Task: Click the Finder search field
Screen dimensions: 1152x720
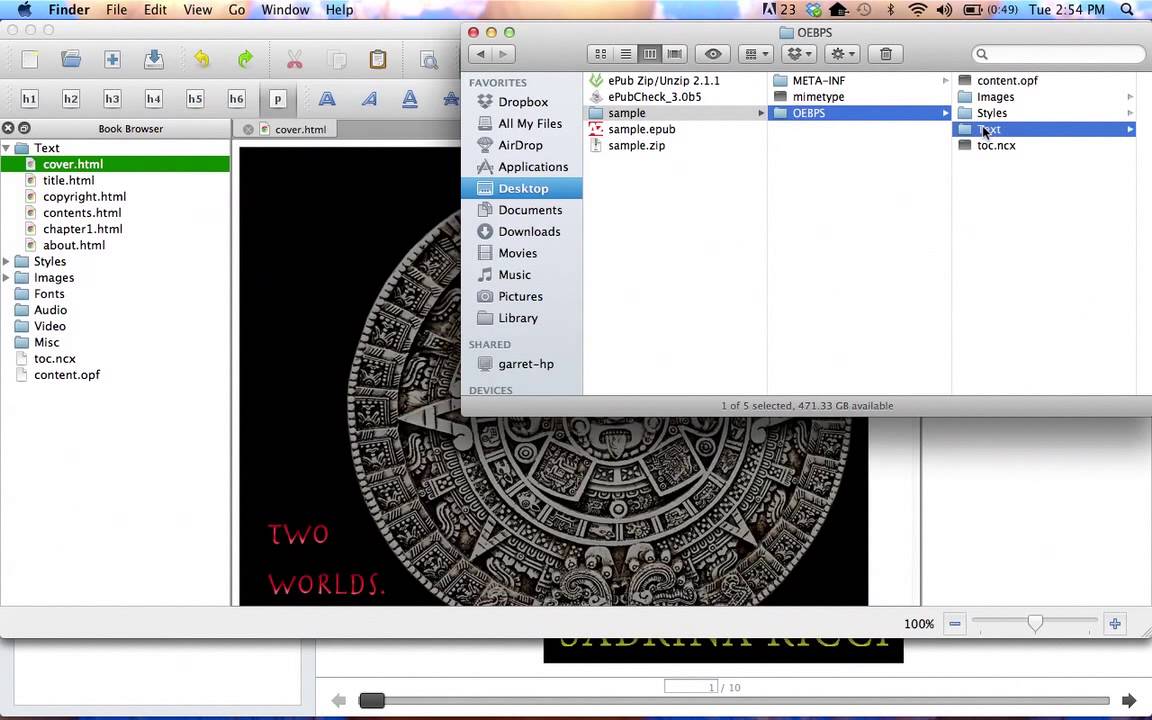Action: point(1058,54)
